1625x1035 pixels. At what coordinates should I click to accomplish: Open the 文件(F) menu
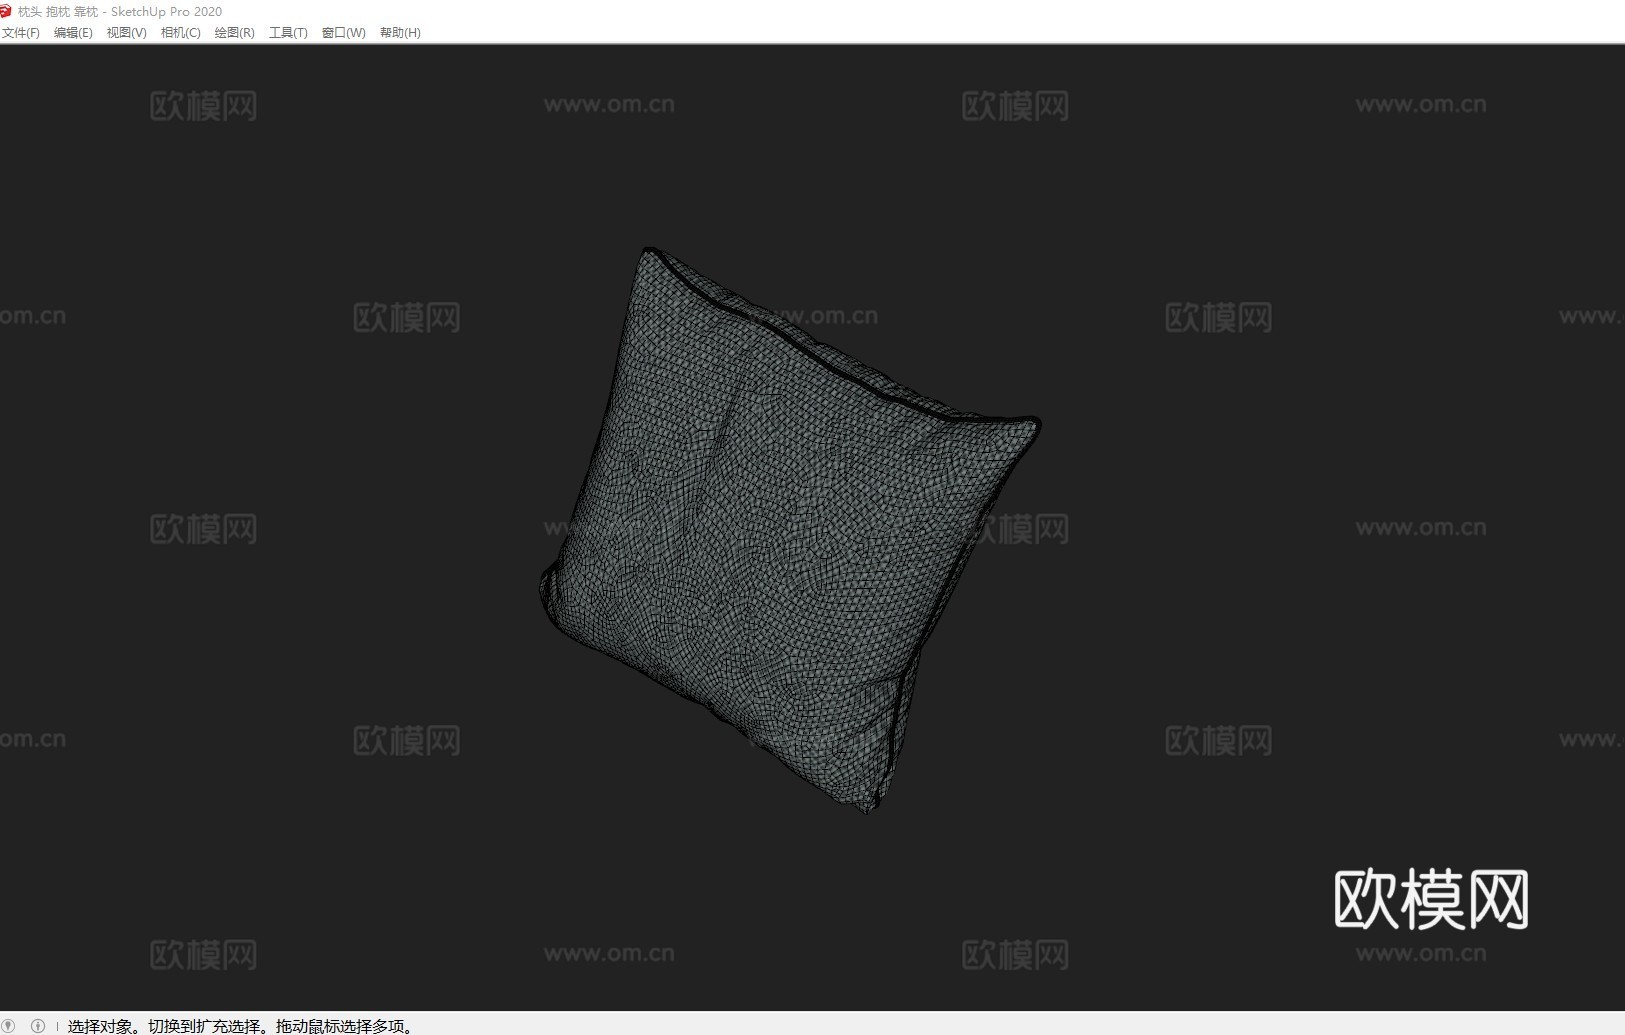coord(20,33)
